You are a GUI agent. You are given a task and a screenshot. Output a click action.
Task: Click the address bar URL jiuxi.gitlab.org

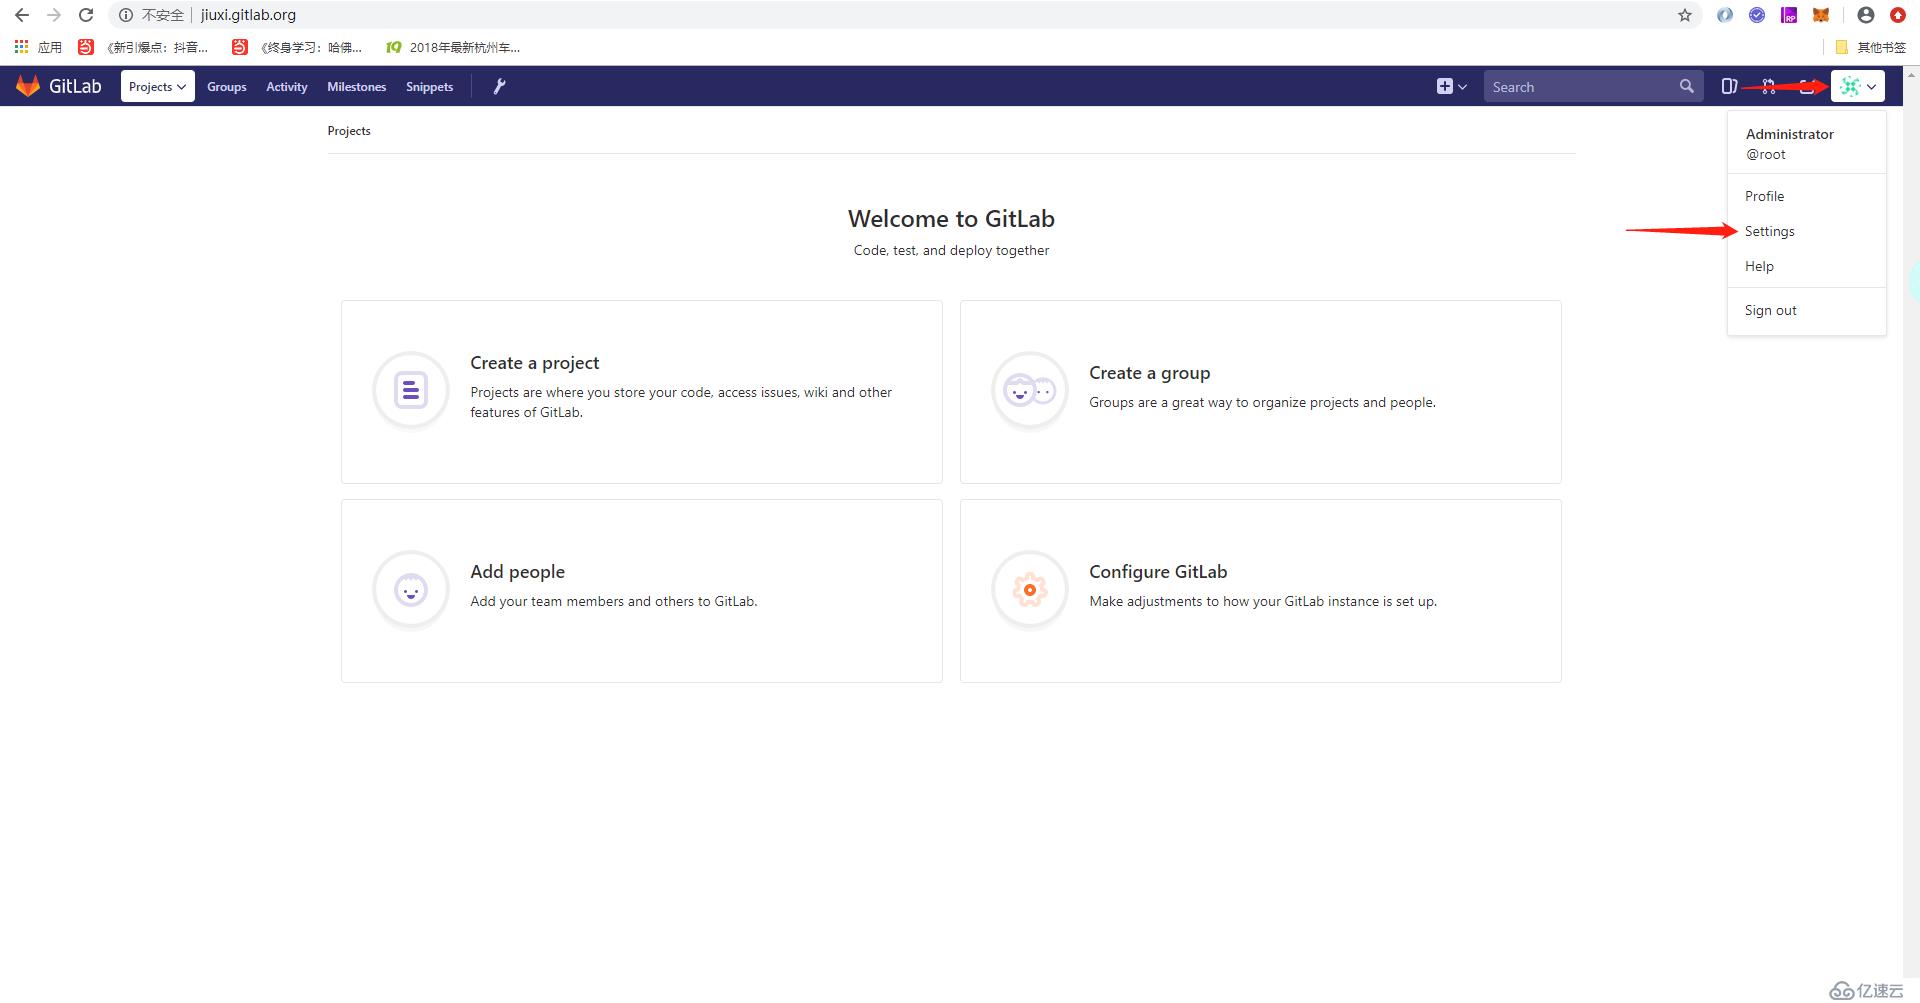248,15
